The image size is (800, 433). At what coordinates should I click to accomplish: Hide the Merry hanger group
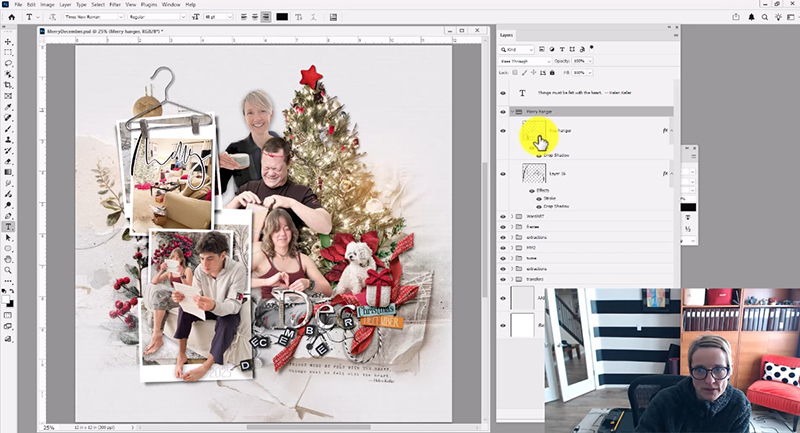pyautogui.click(x=503, y=112)
